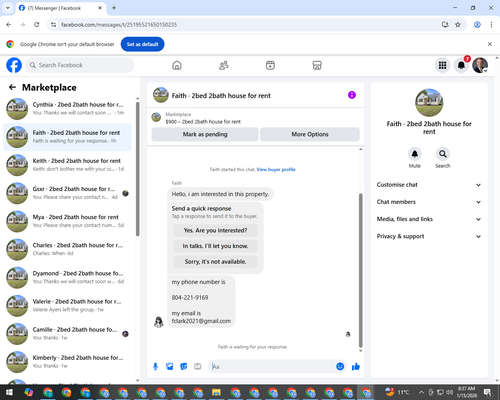Open Windows Start menu
This screenshot has width=500, height=400.
pyautogui.click(x=9, y=392)
